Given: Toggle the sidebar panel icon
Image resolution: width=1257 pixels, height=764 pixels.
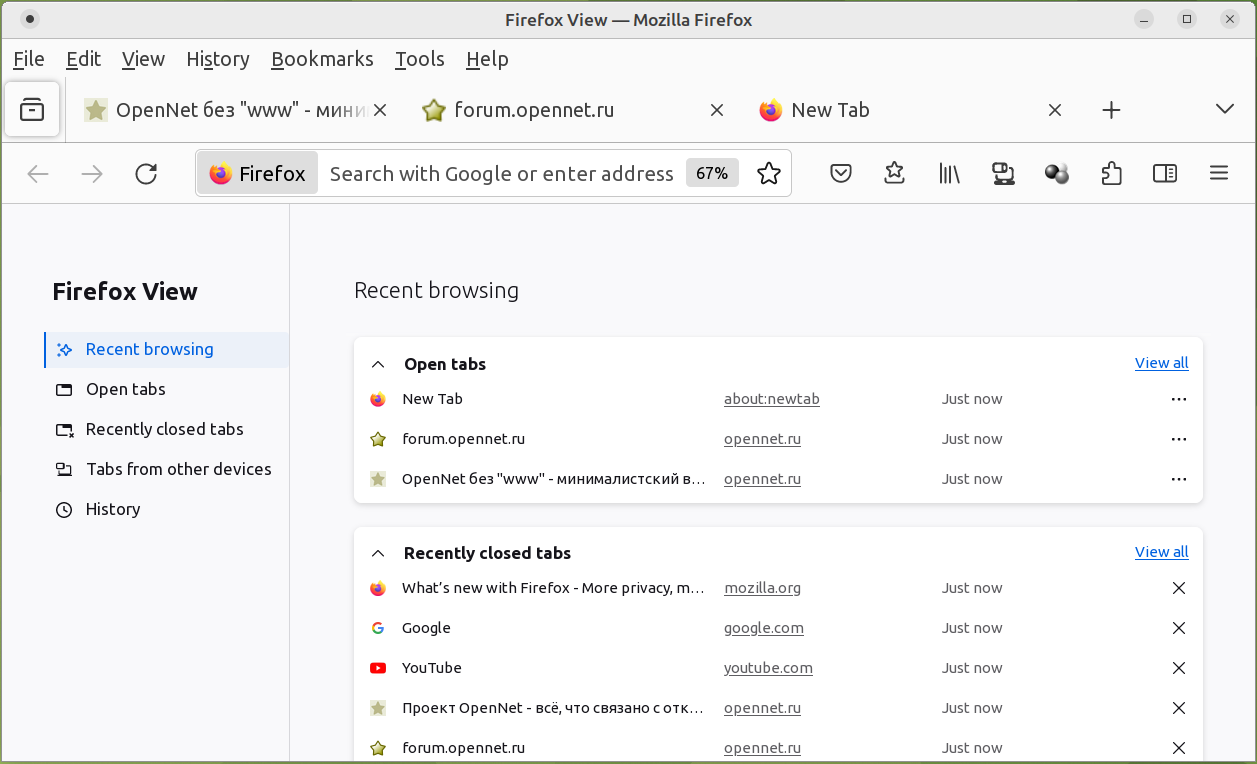Looking at the screenshot, I should [x=1165, y=174].
